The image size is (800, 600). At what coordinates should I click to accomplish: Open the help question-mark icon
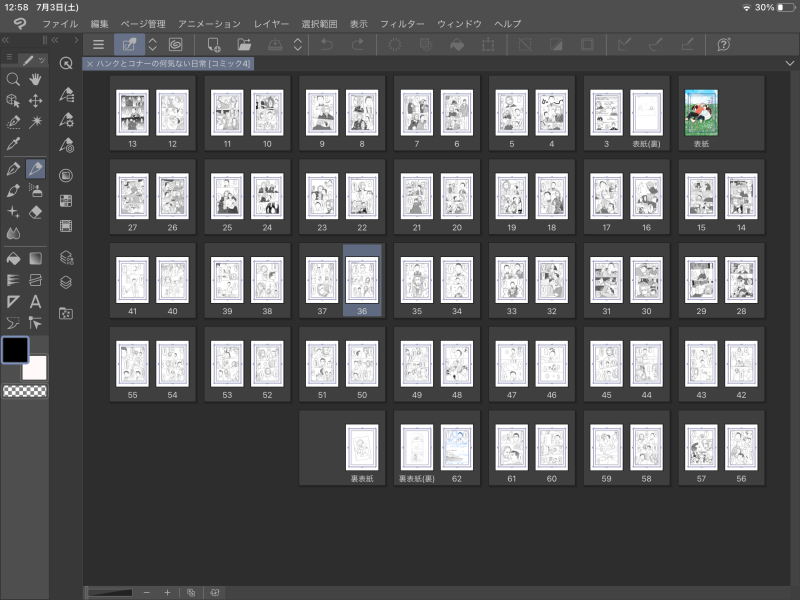pyautogui.click(x=723, y=45)
